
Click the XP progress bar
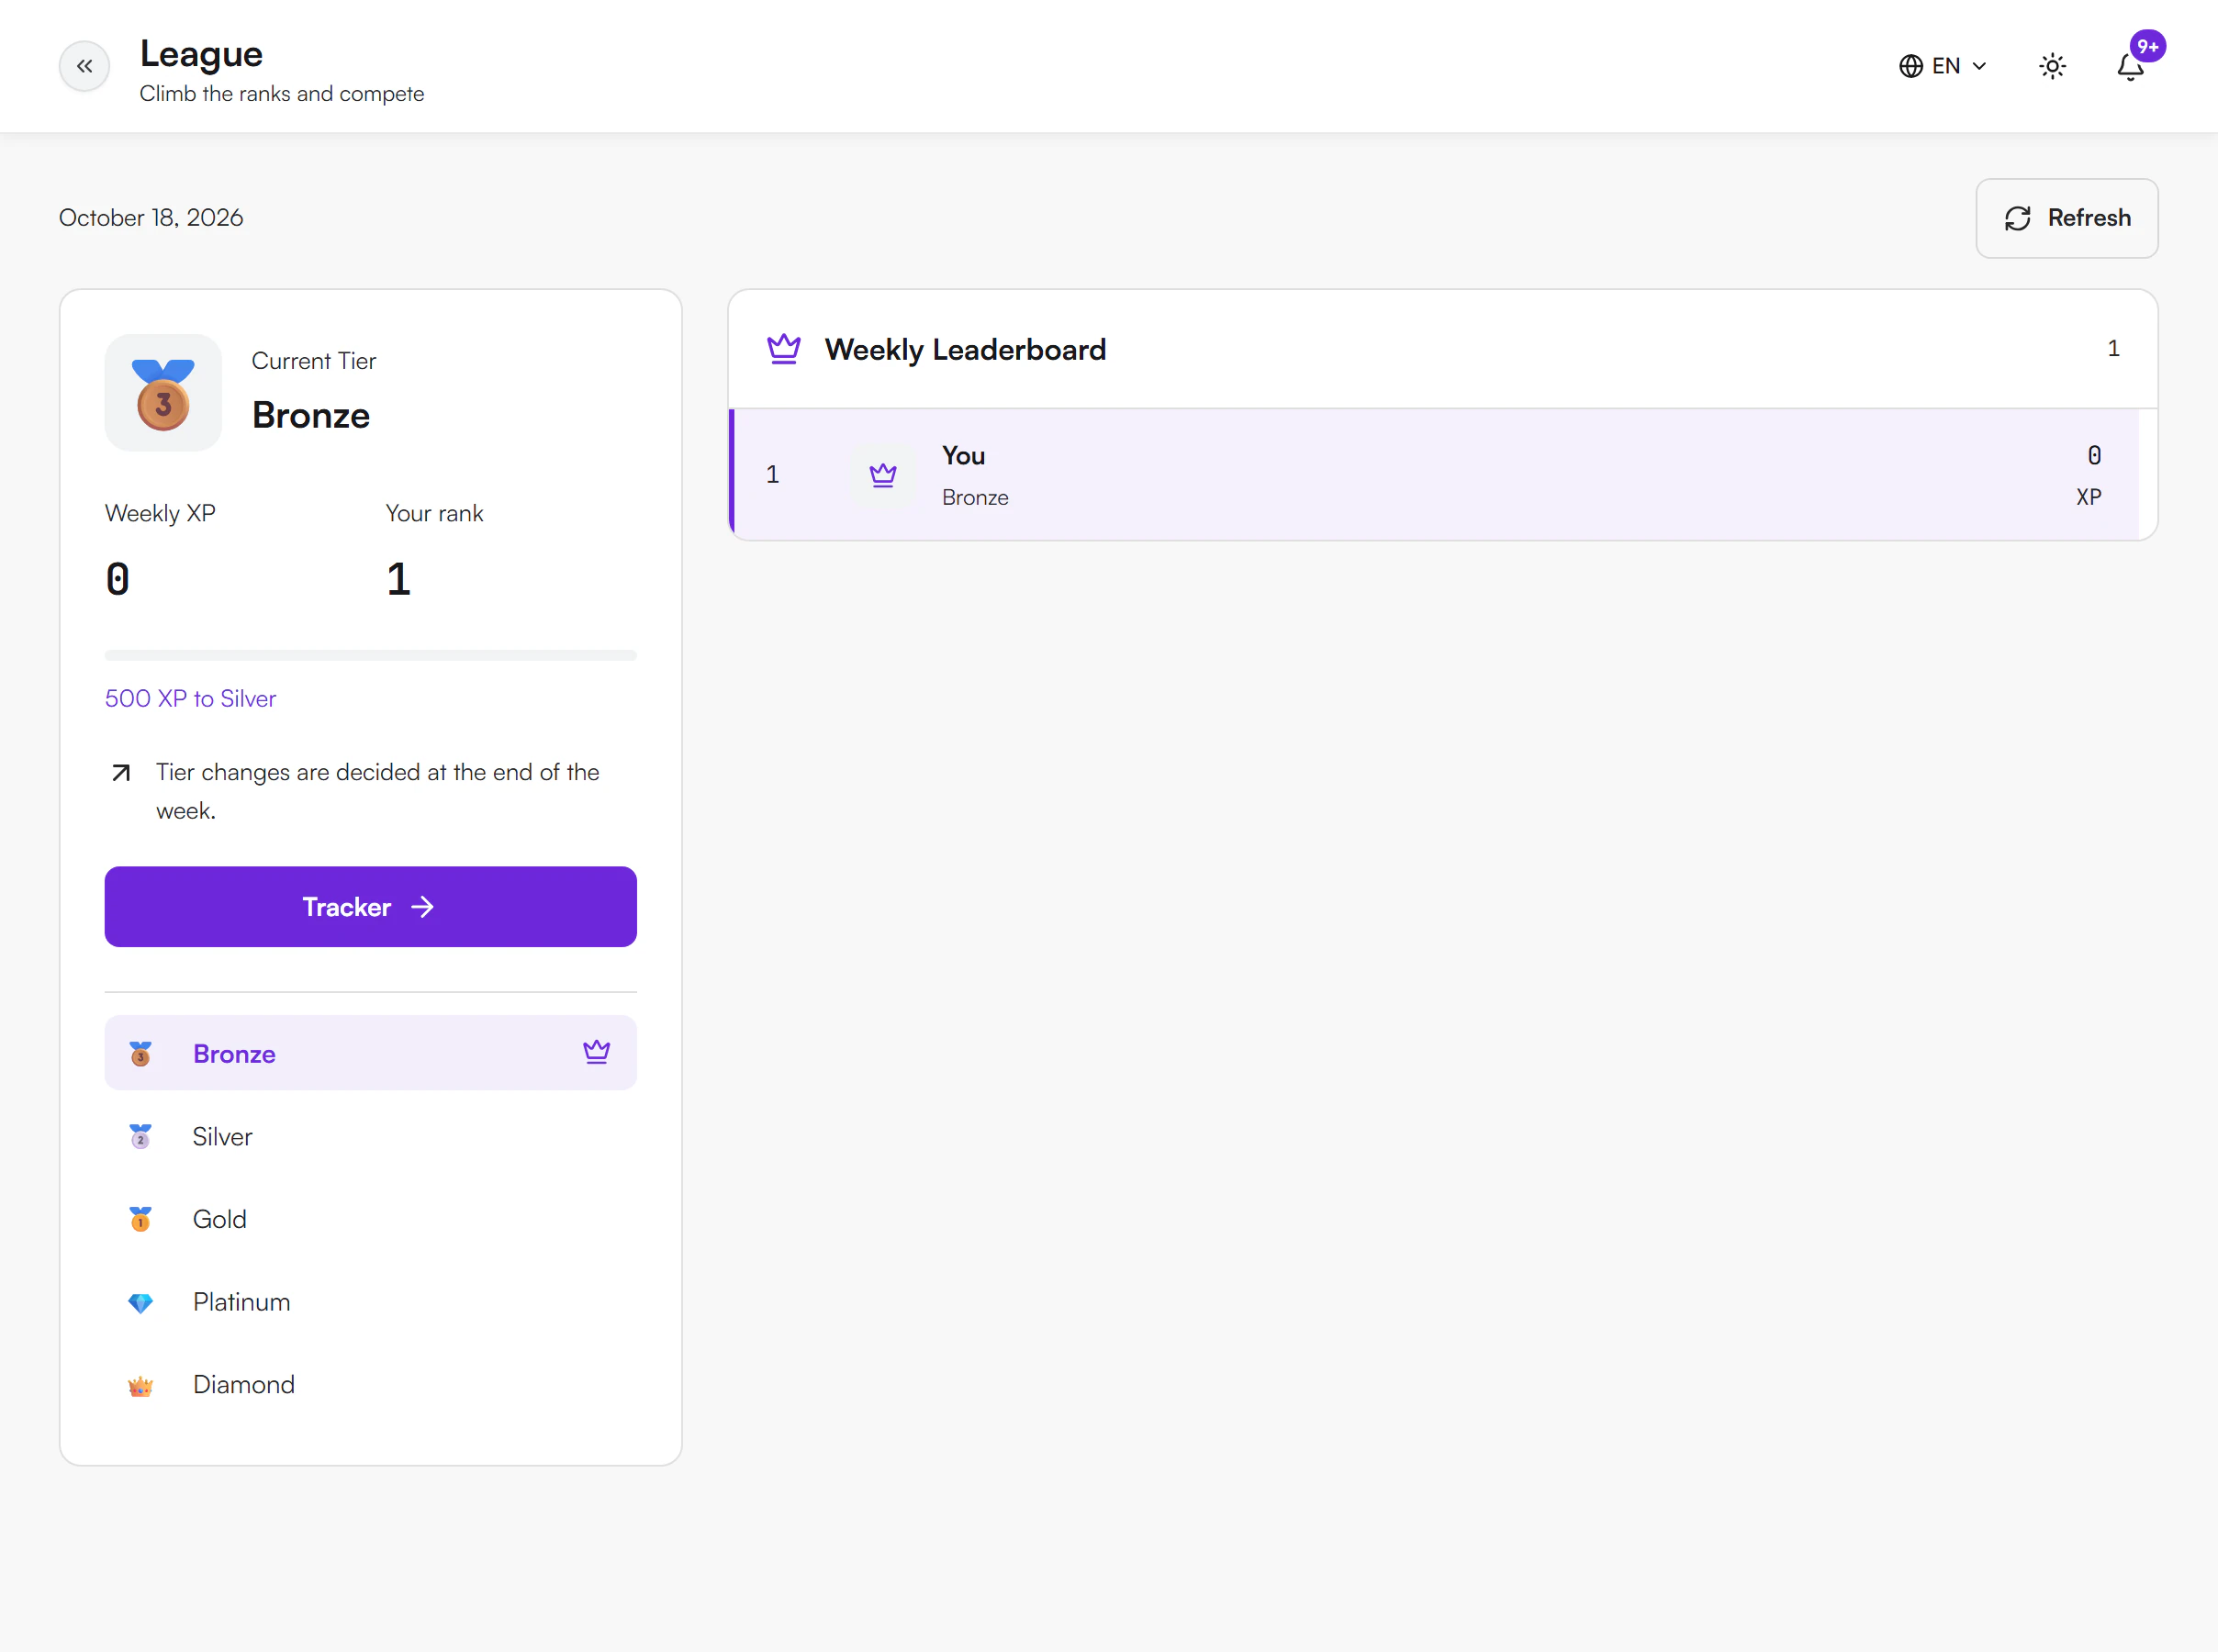point(370,655)
